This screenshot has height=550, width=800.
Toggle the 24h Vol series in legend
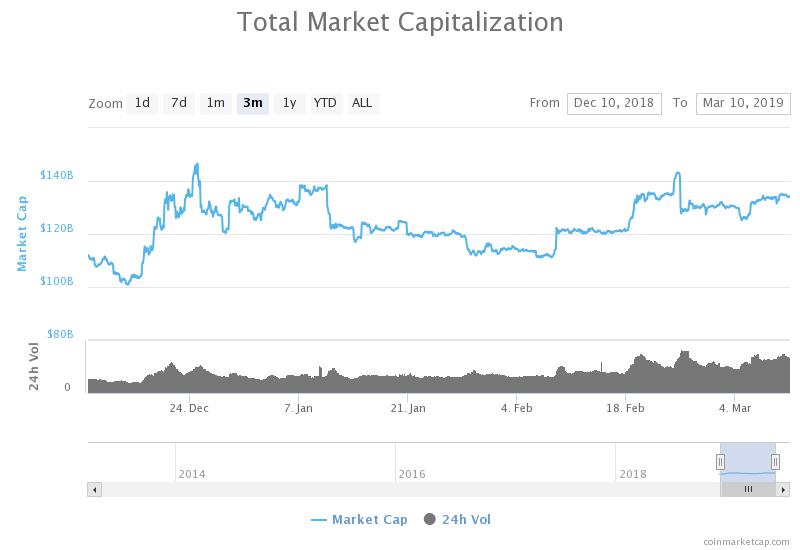pos(458,519)
